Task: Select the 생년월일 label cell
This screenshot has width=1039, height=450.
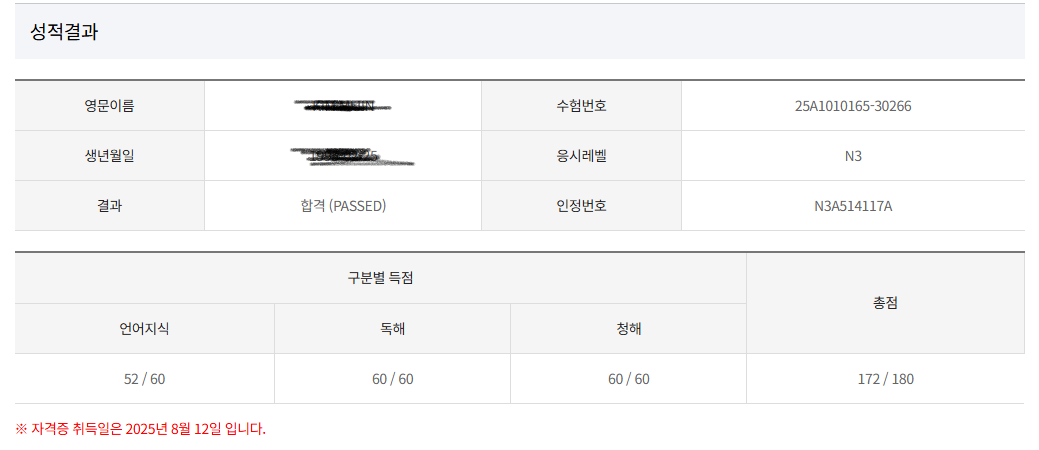Action: (109, 156)
